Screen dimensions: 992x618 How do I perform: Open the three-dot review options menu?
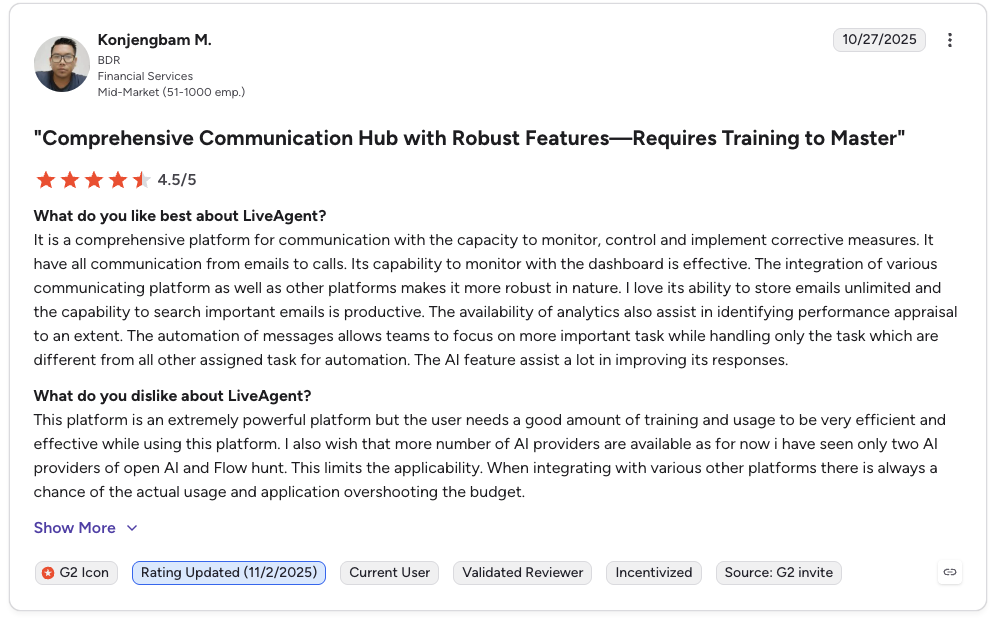click(x=949, y=40)
